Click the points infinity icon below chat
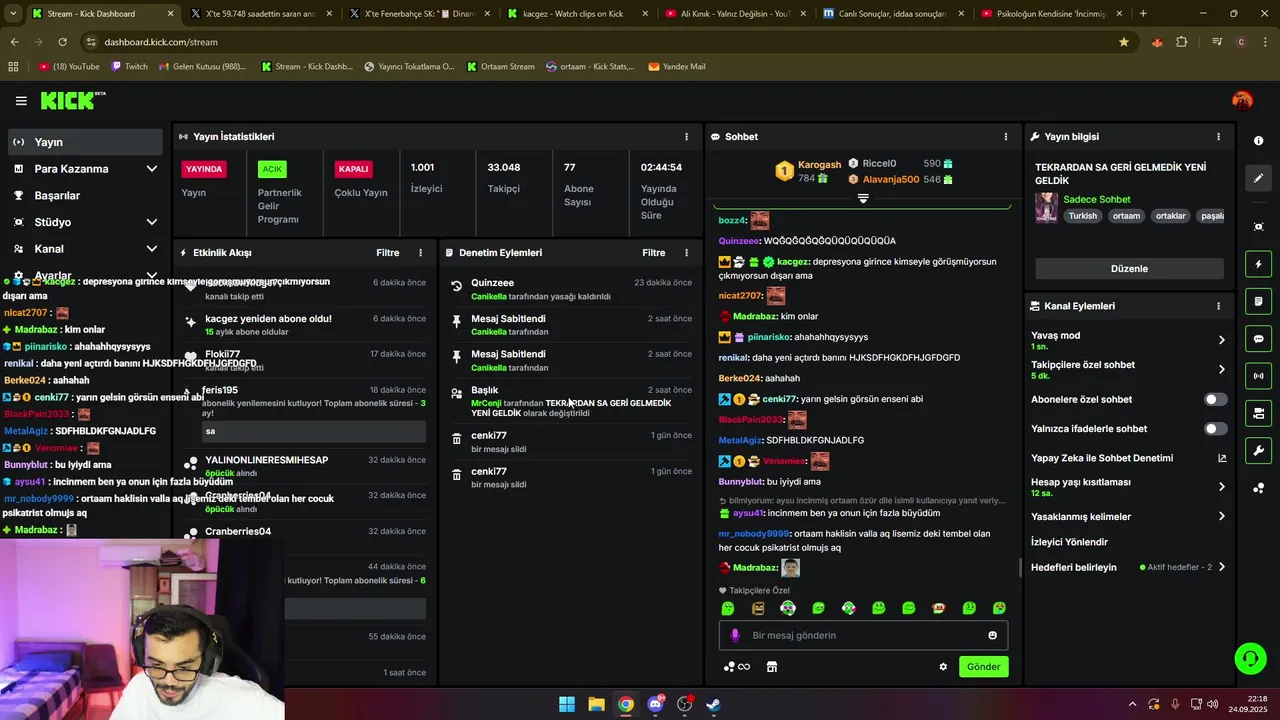The height and width of the screenshot is (720, 1280). [737, 667]
